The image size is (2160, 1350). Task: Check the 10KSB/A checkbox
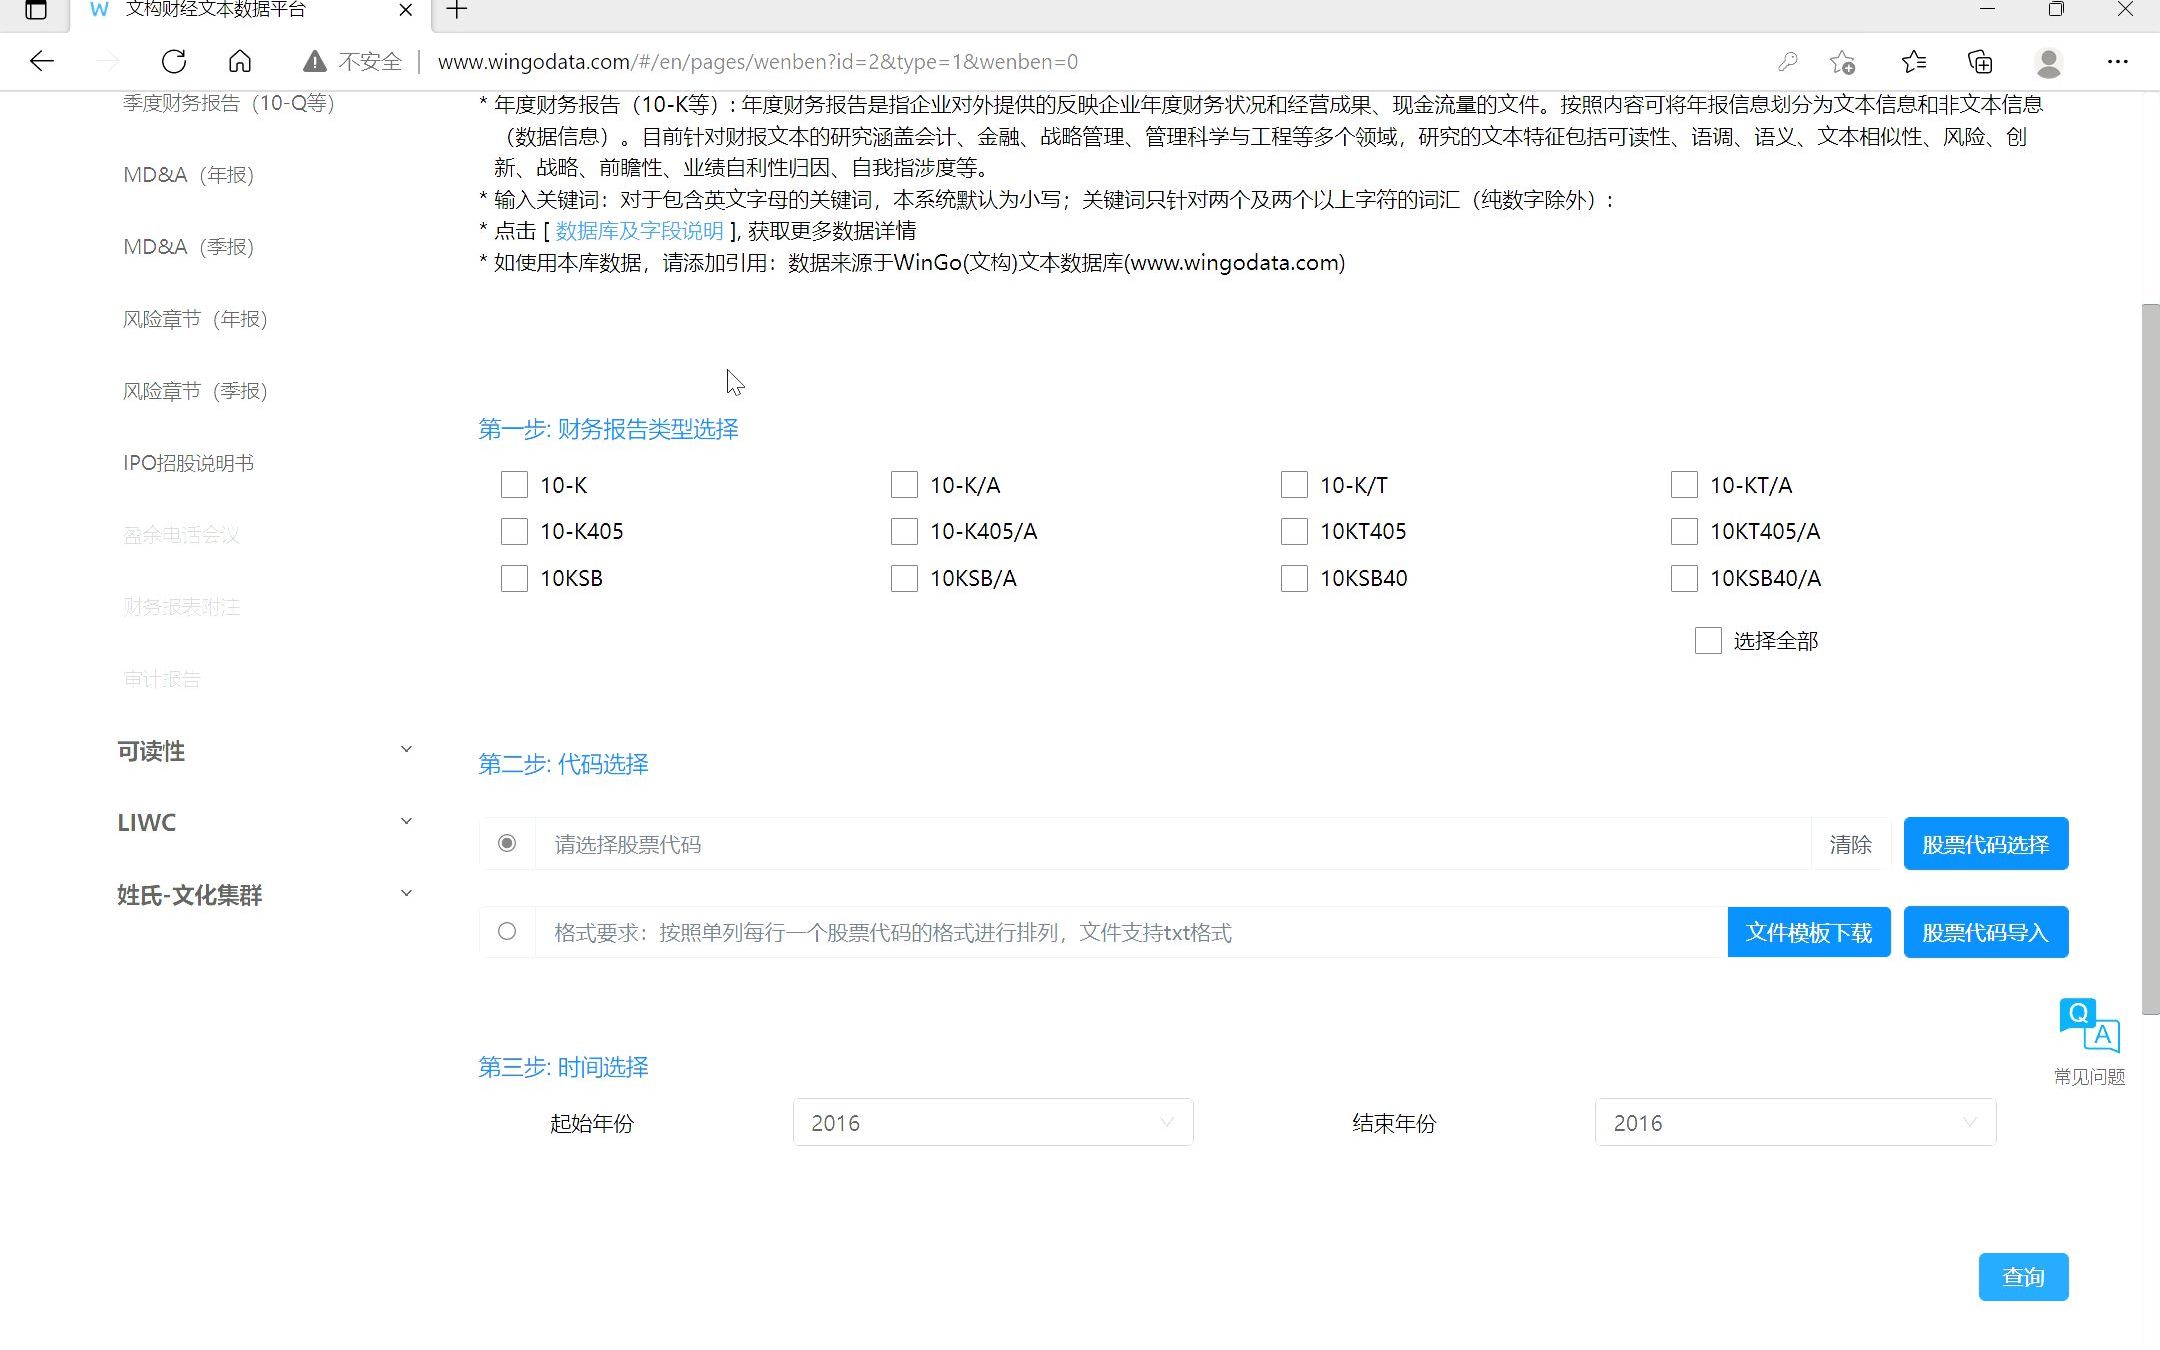click(x=904, y=578)
